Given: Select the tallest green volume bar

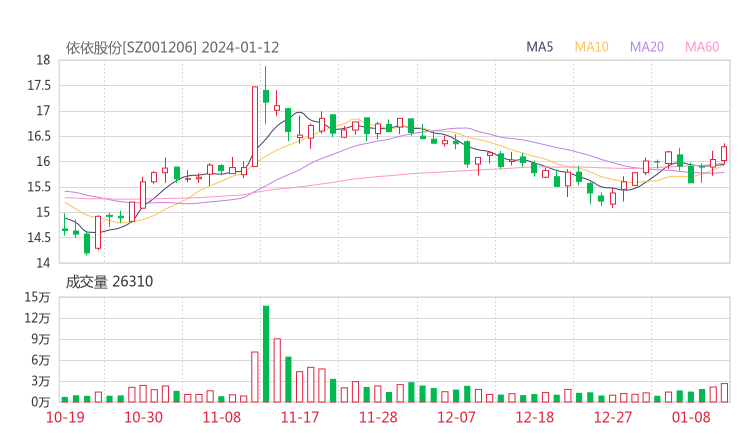Looking at the screenshot, I should click(266, 354).
